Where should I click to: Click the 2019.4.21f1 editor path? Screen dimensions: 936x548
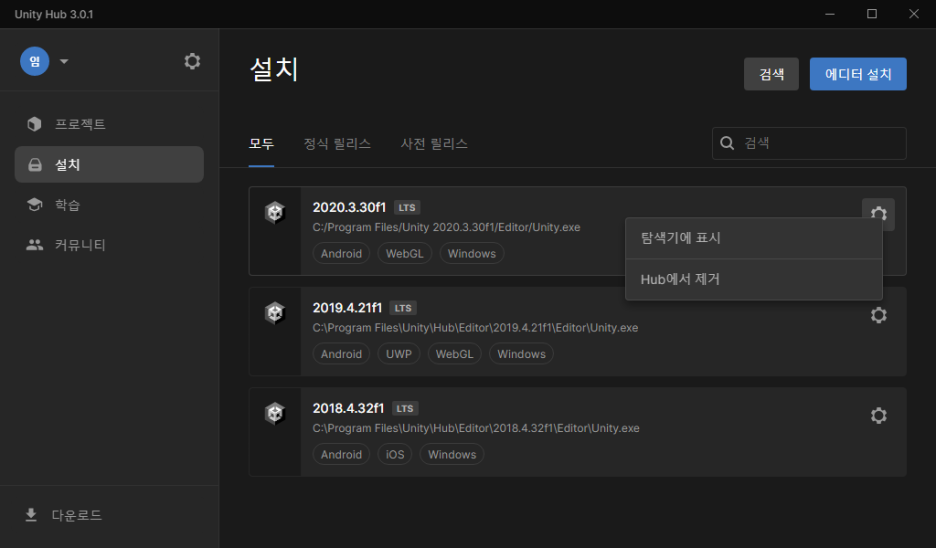coord(475,328)
